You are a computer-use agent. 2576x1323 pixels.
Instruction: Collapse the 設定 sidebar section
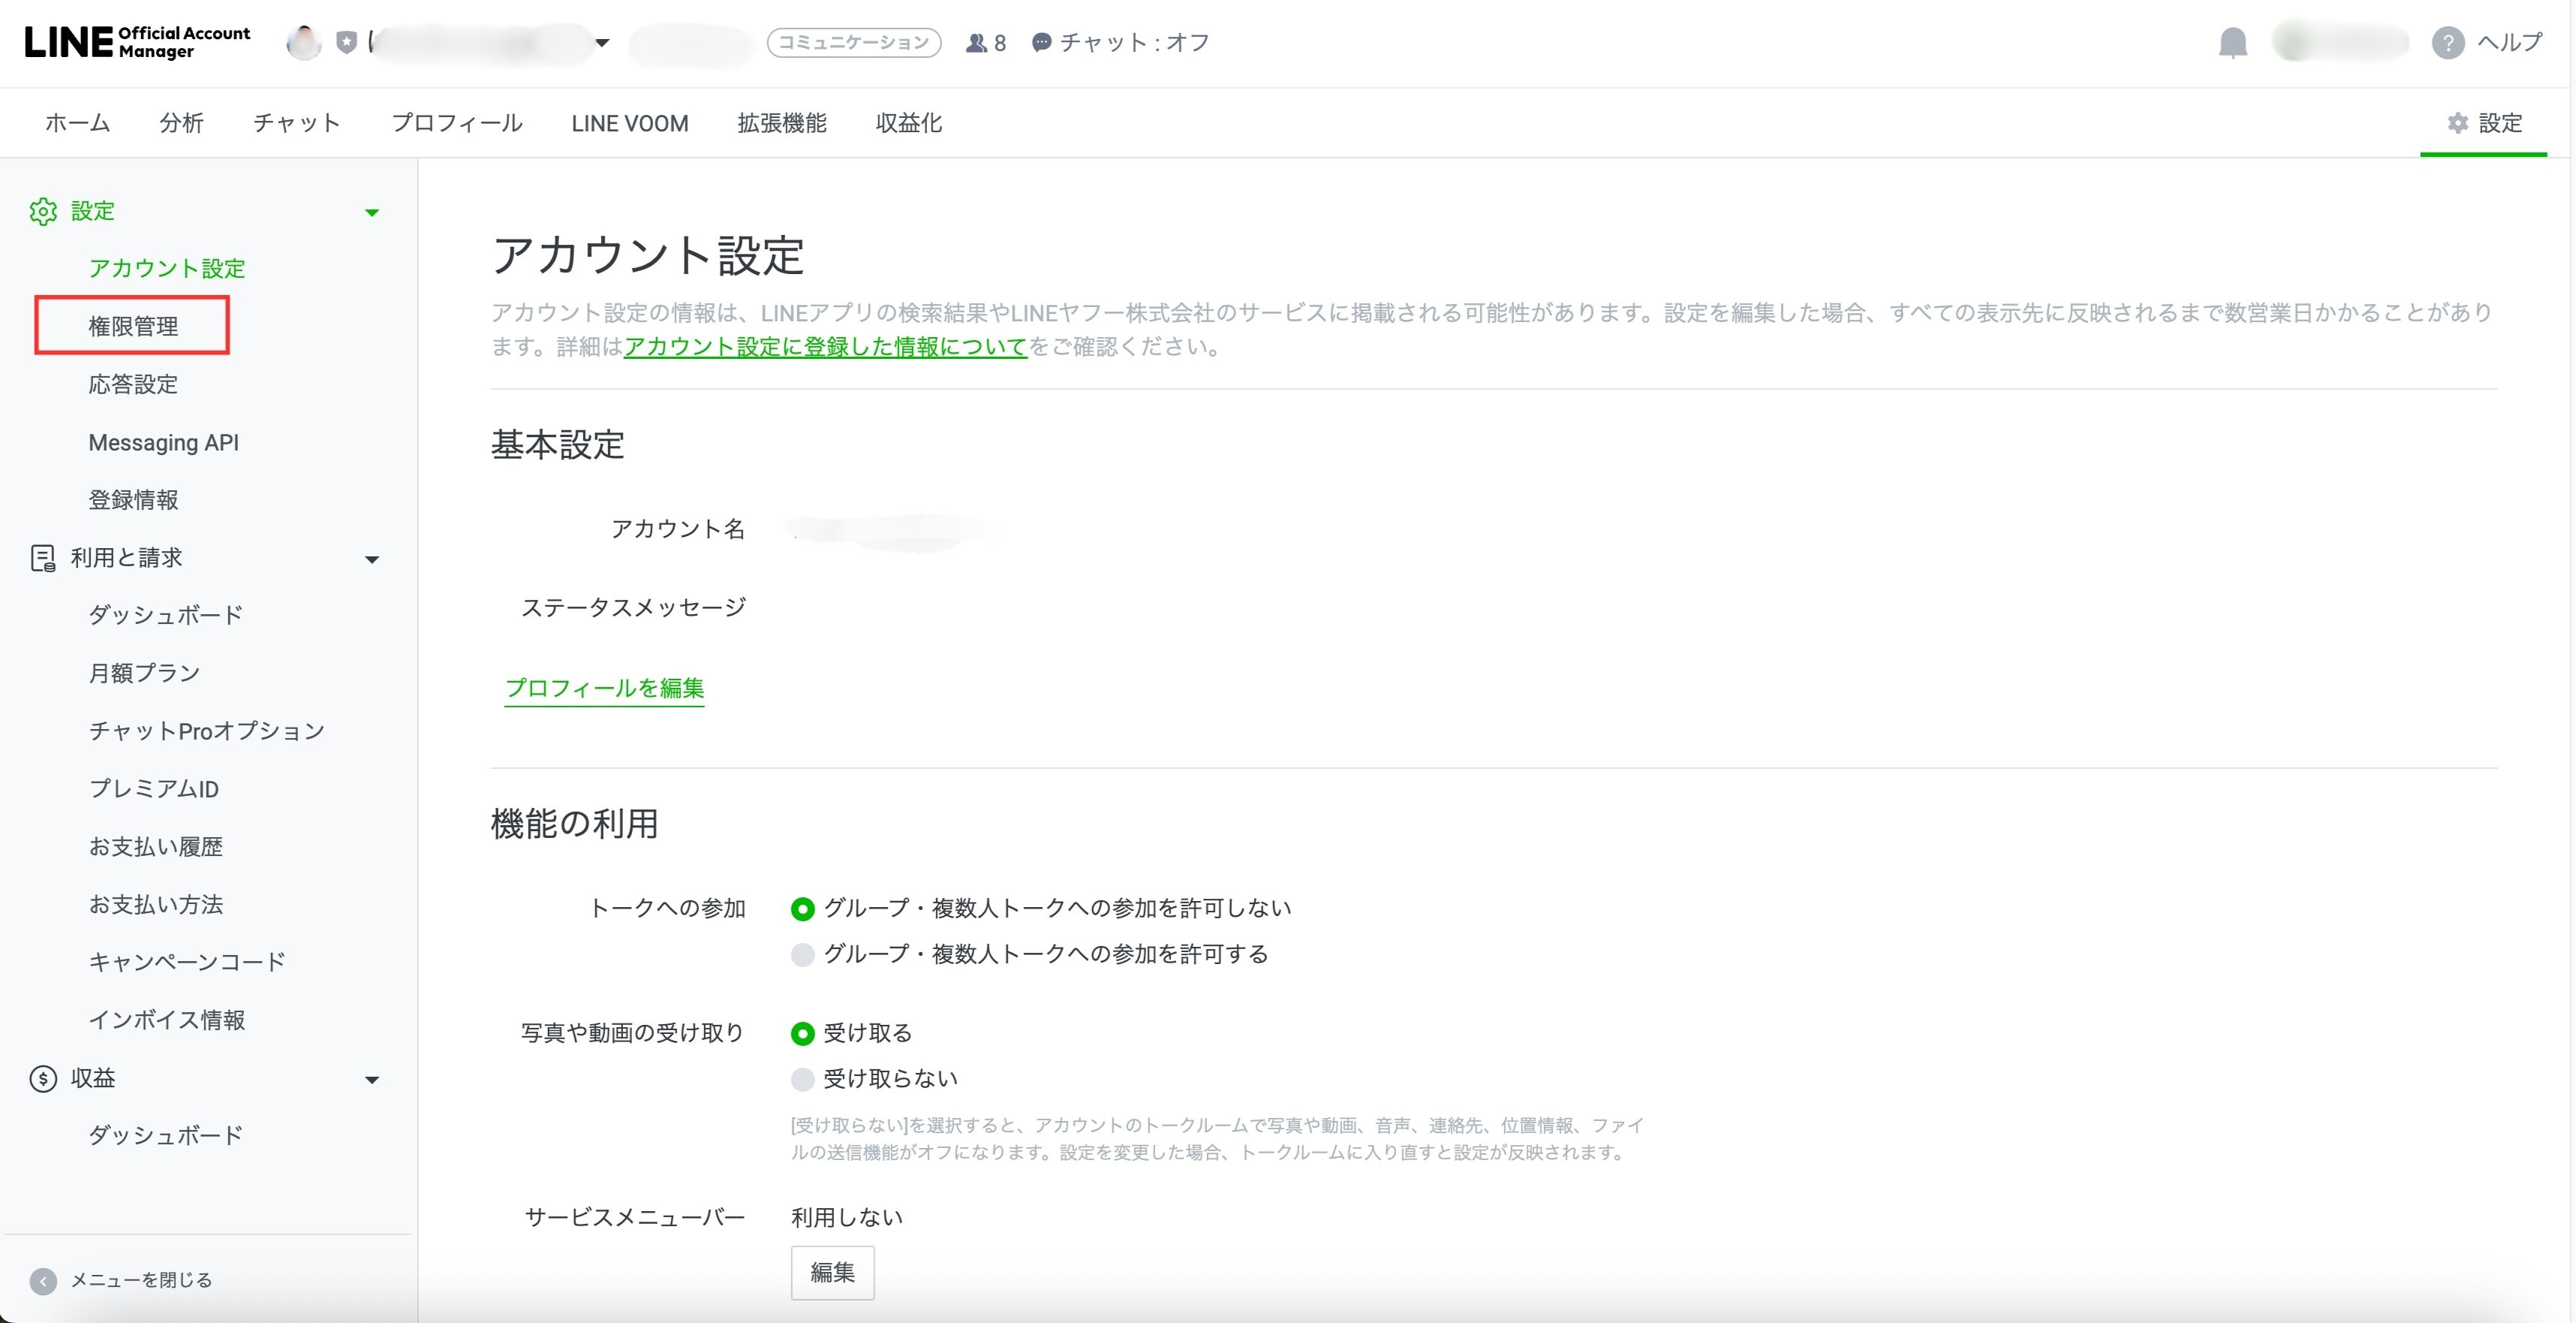pos(372,212)
